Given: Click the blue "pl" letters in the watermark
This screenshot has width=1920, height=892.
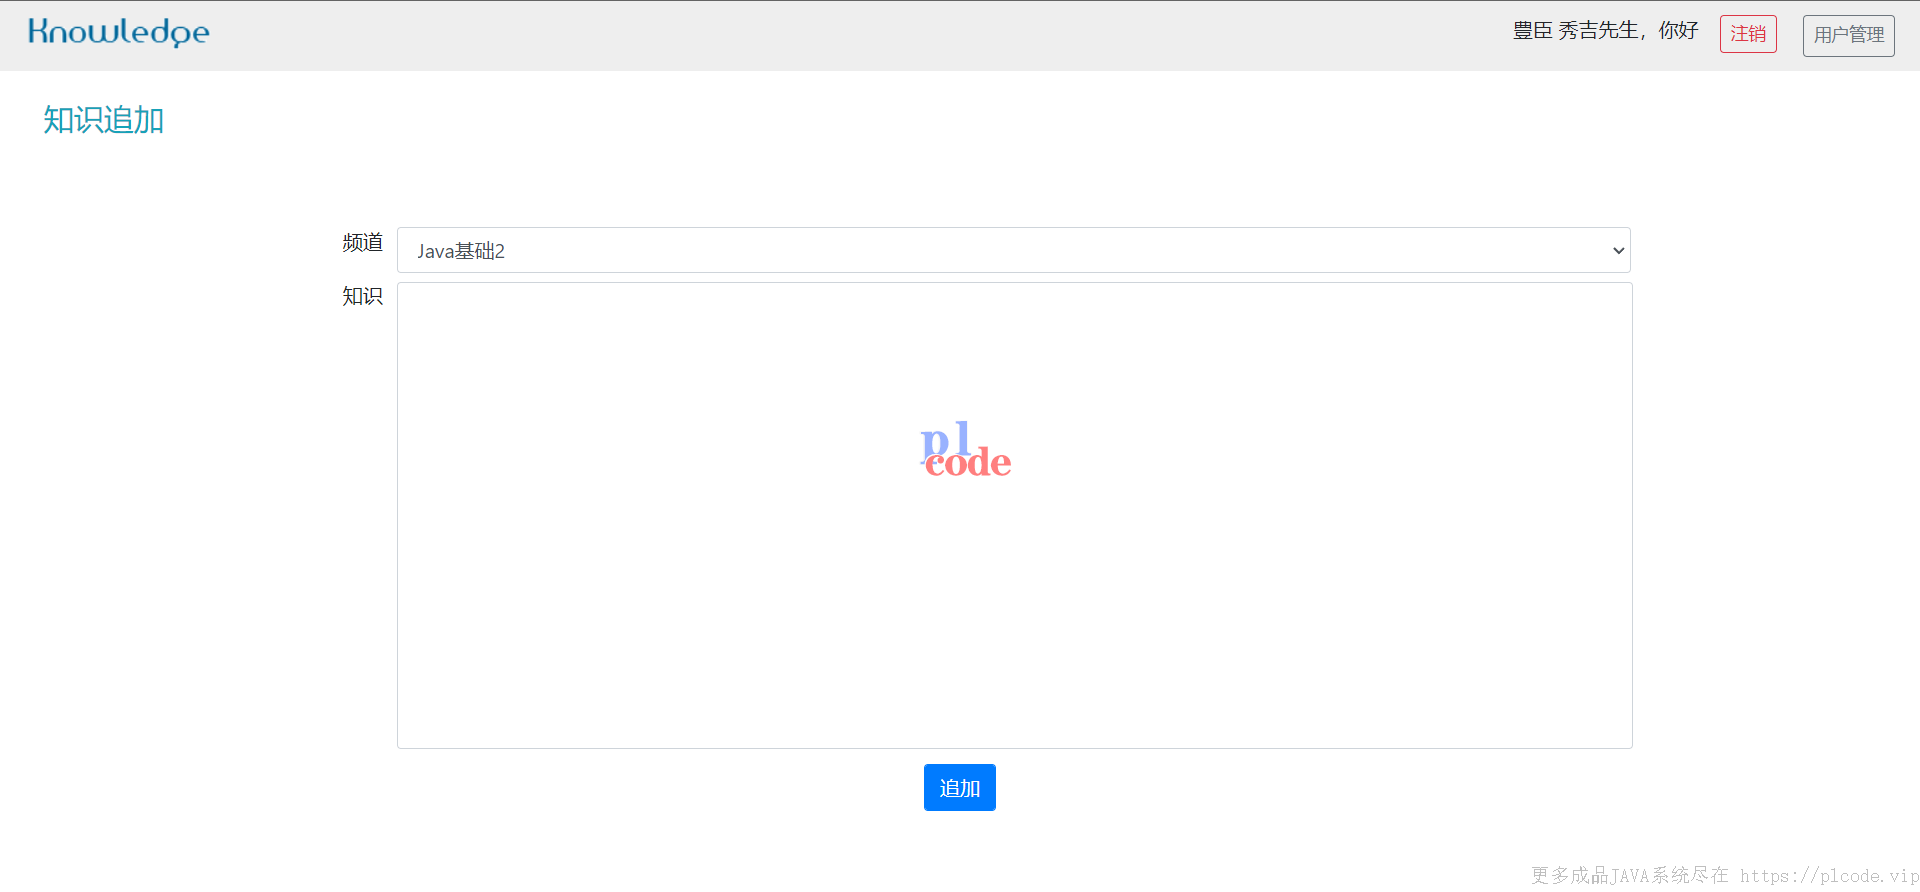Looking at the screenshot, I should click(945, 440).
